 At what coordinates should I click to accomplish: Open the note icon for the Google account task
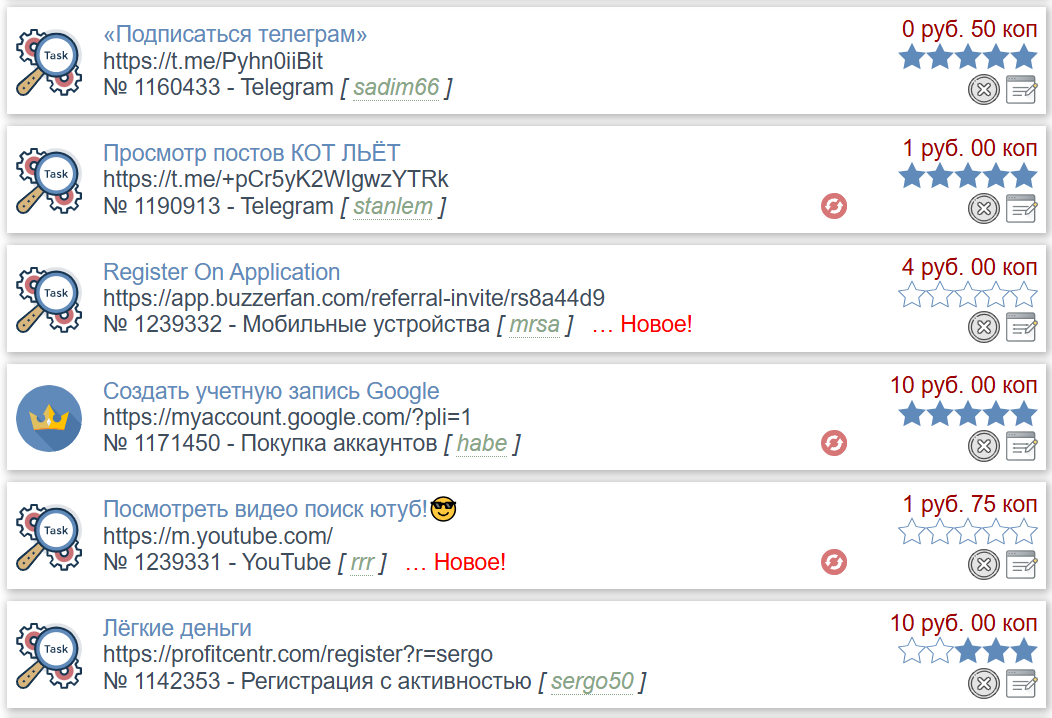point(1021,446)
